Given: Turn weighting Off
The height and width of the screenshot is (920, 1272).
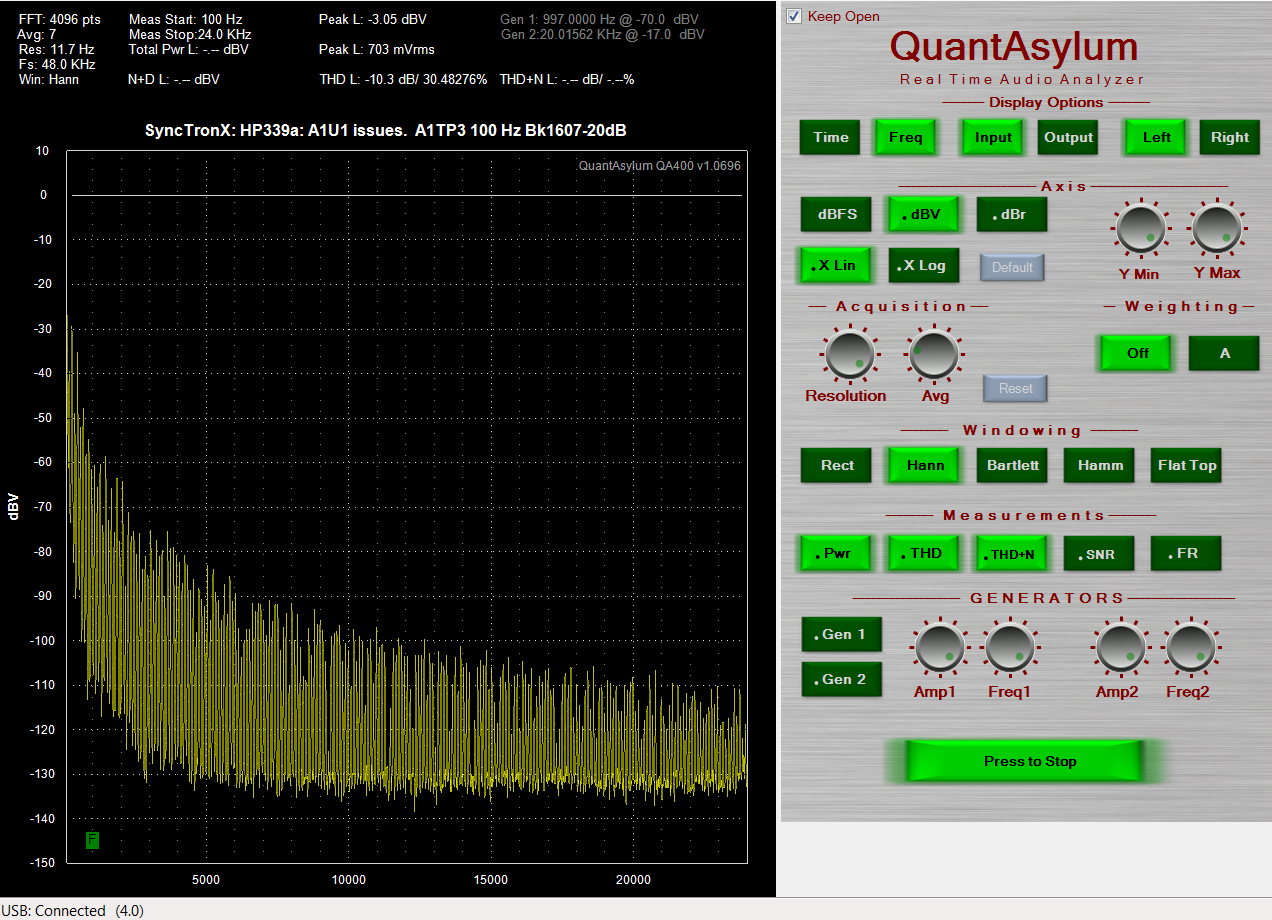Looking at the screenshot, I should (x=1137, y=353).
